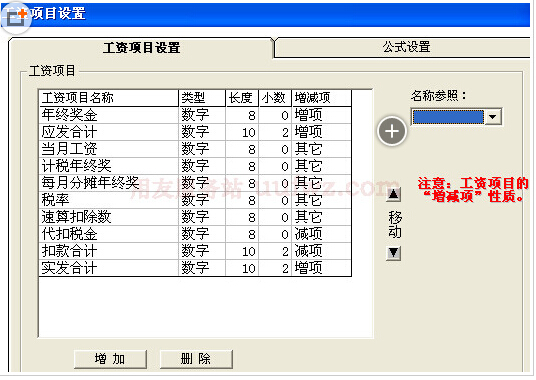
Task: Select the 计税年终奖 row
Action: coord(195,166)
